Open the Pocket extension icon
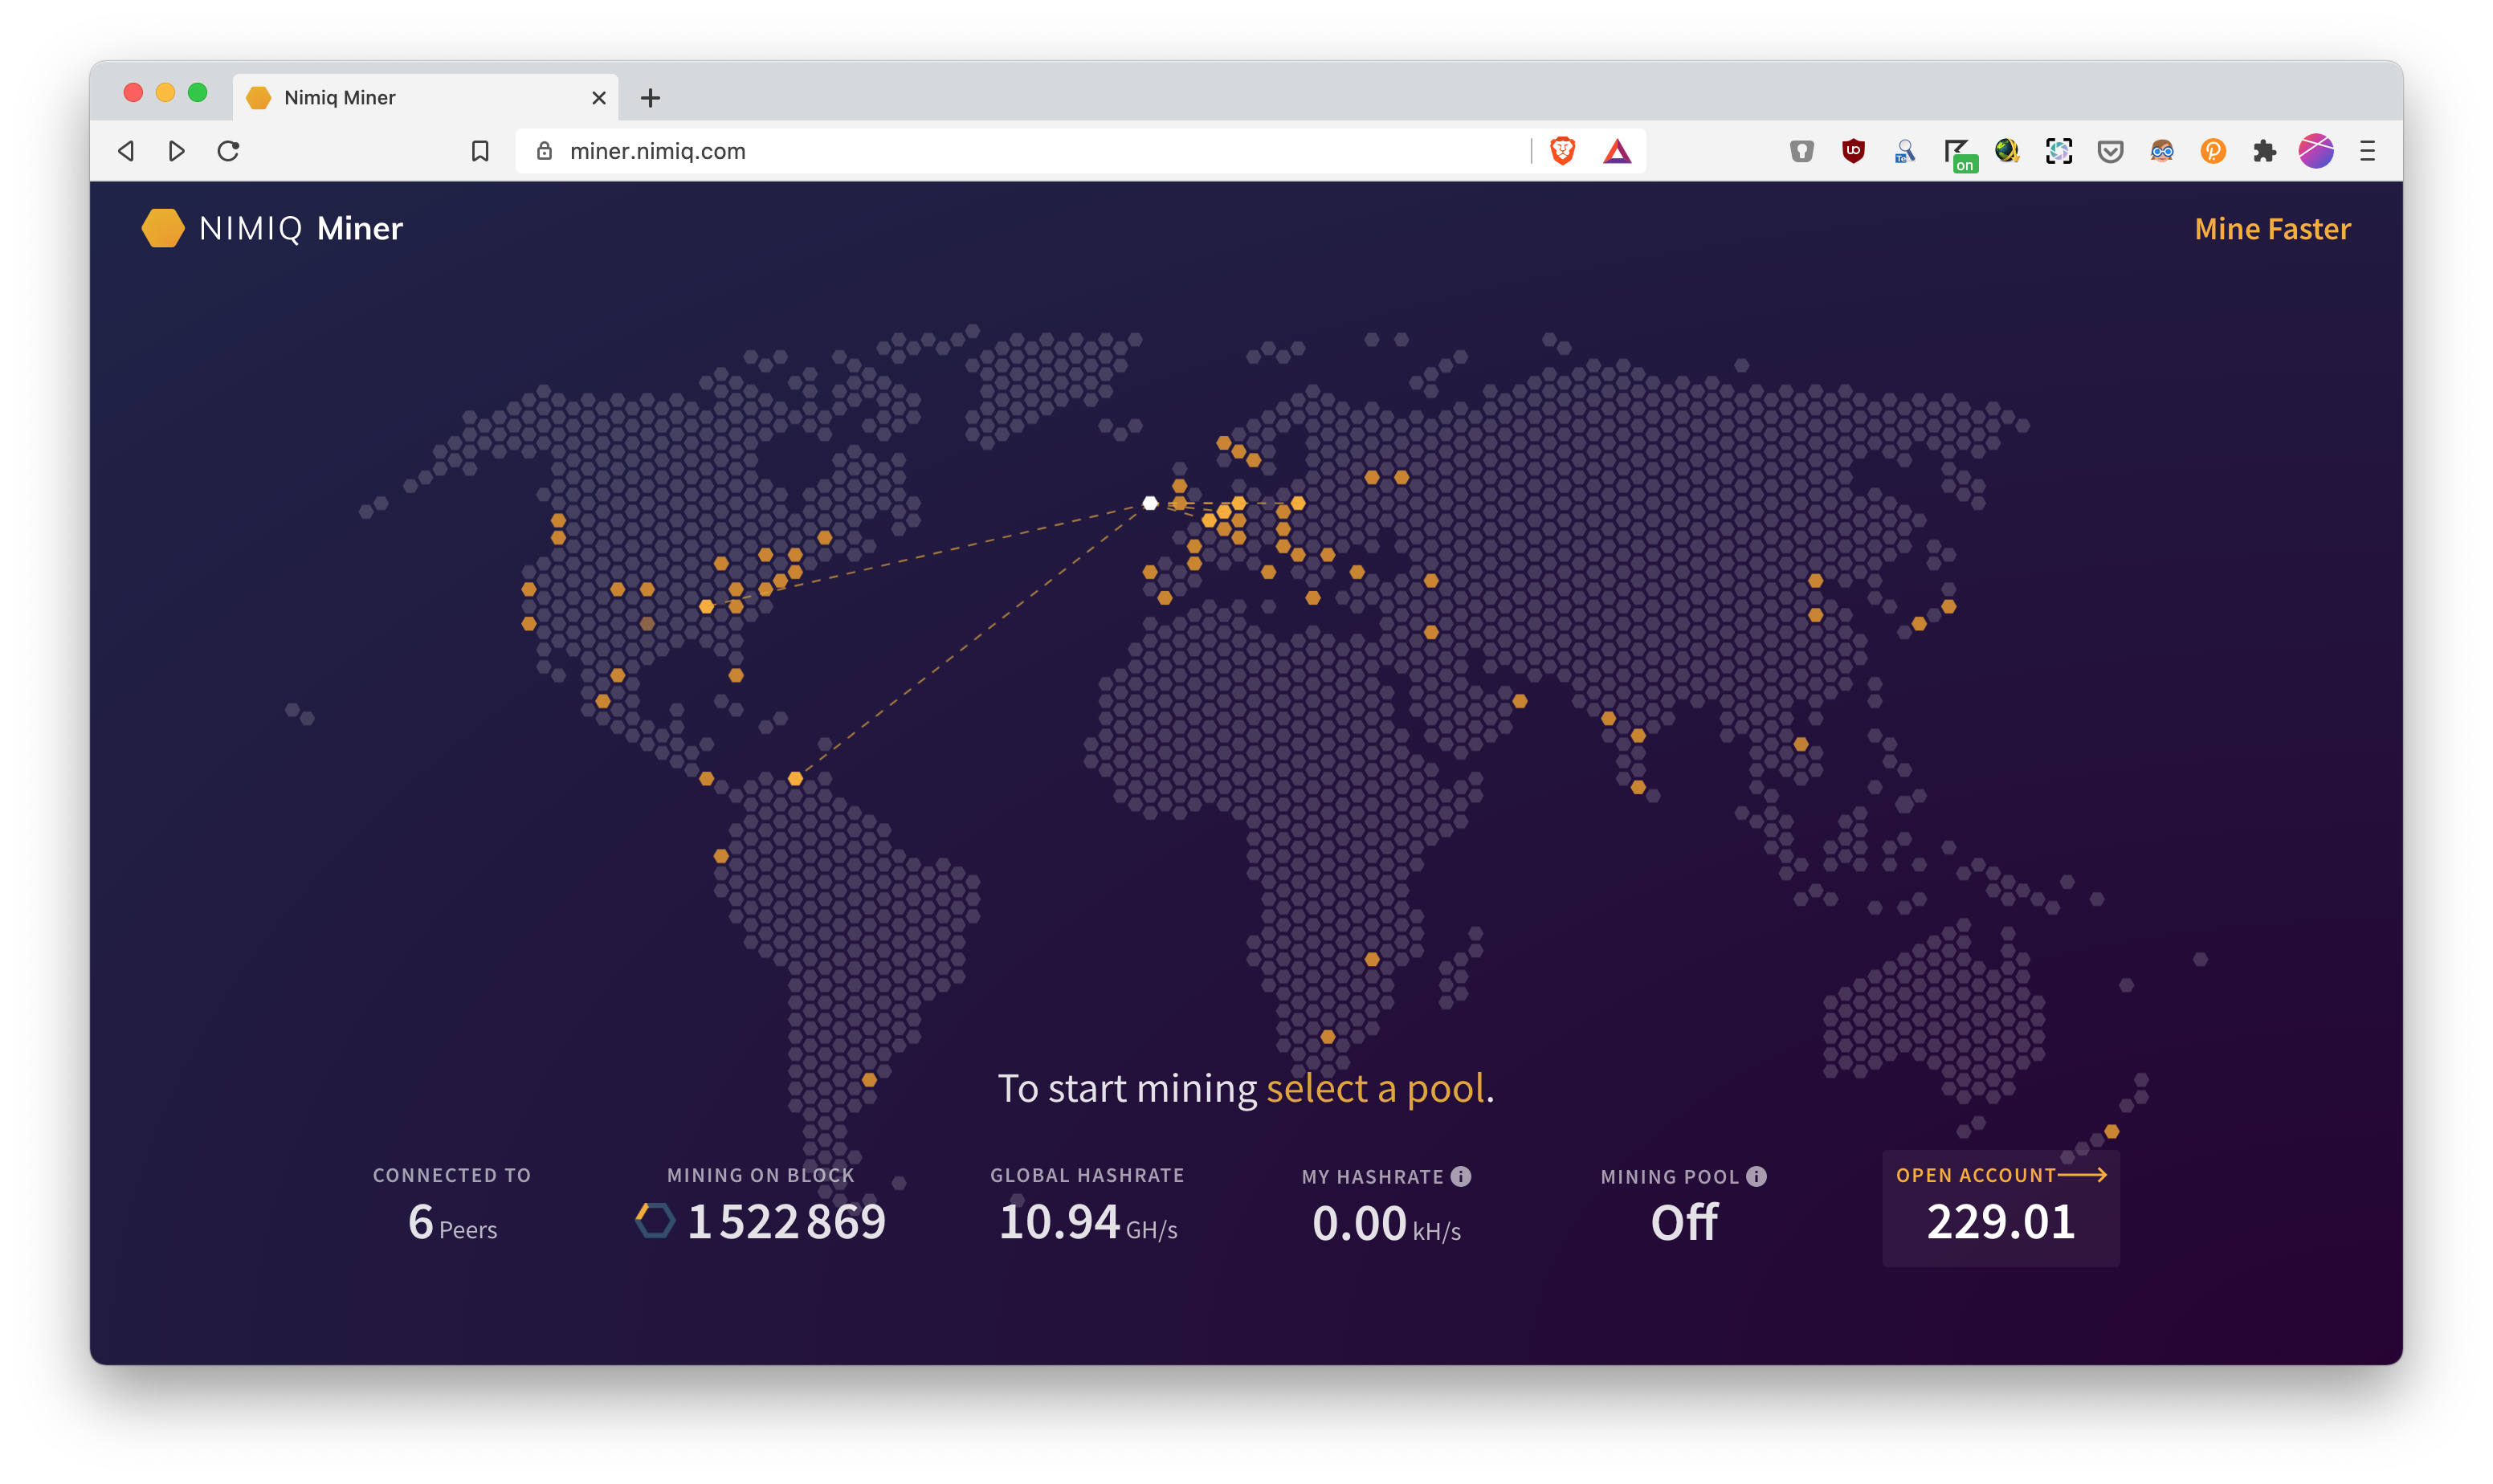This screenshot has height=1484, width=2493. click(2110, 151)
